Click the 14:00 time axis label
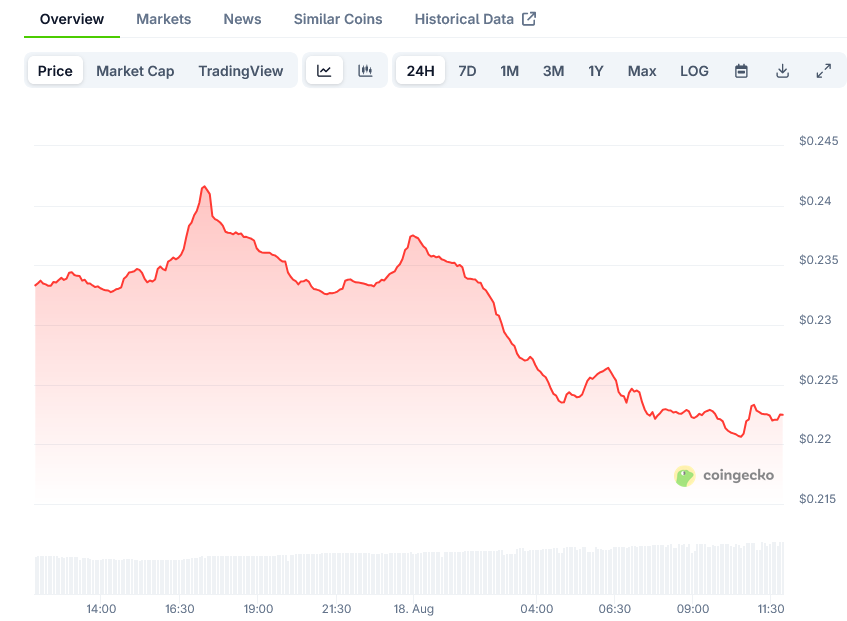Viewport: 847px width, 621px height. [101, 609]
